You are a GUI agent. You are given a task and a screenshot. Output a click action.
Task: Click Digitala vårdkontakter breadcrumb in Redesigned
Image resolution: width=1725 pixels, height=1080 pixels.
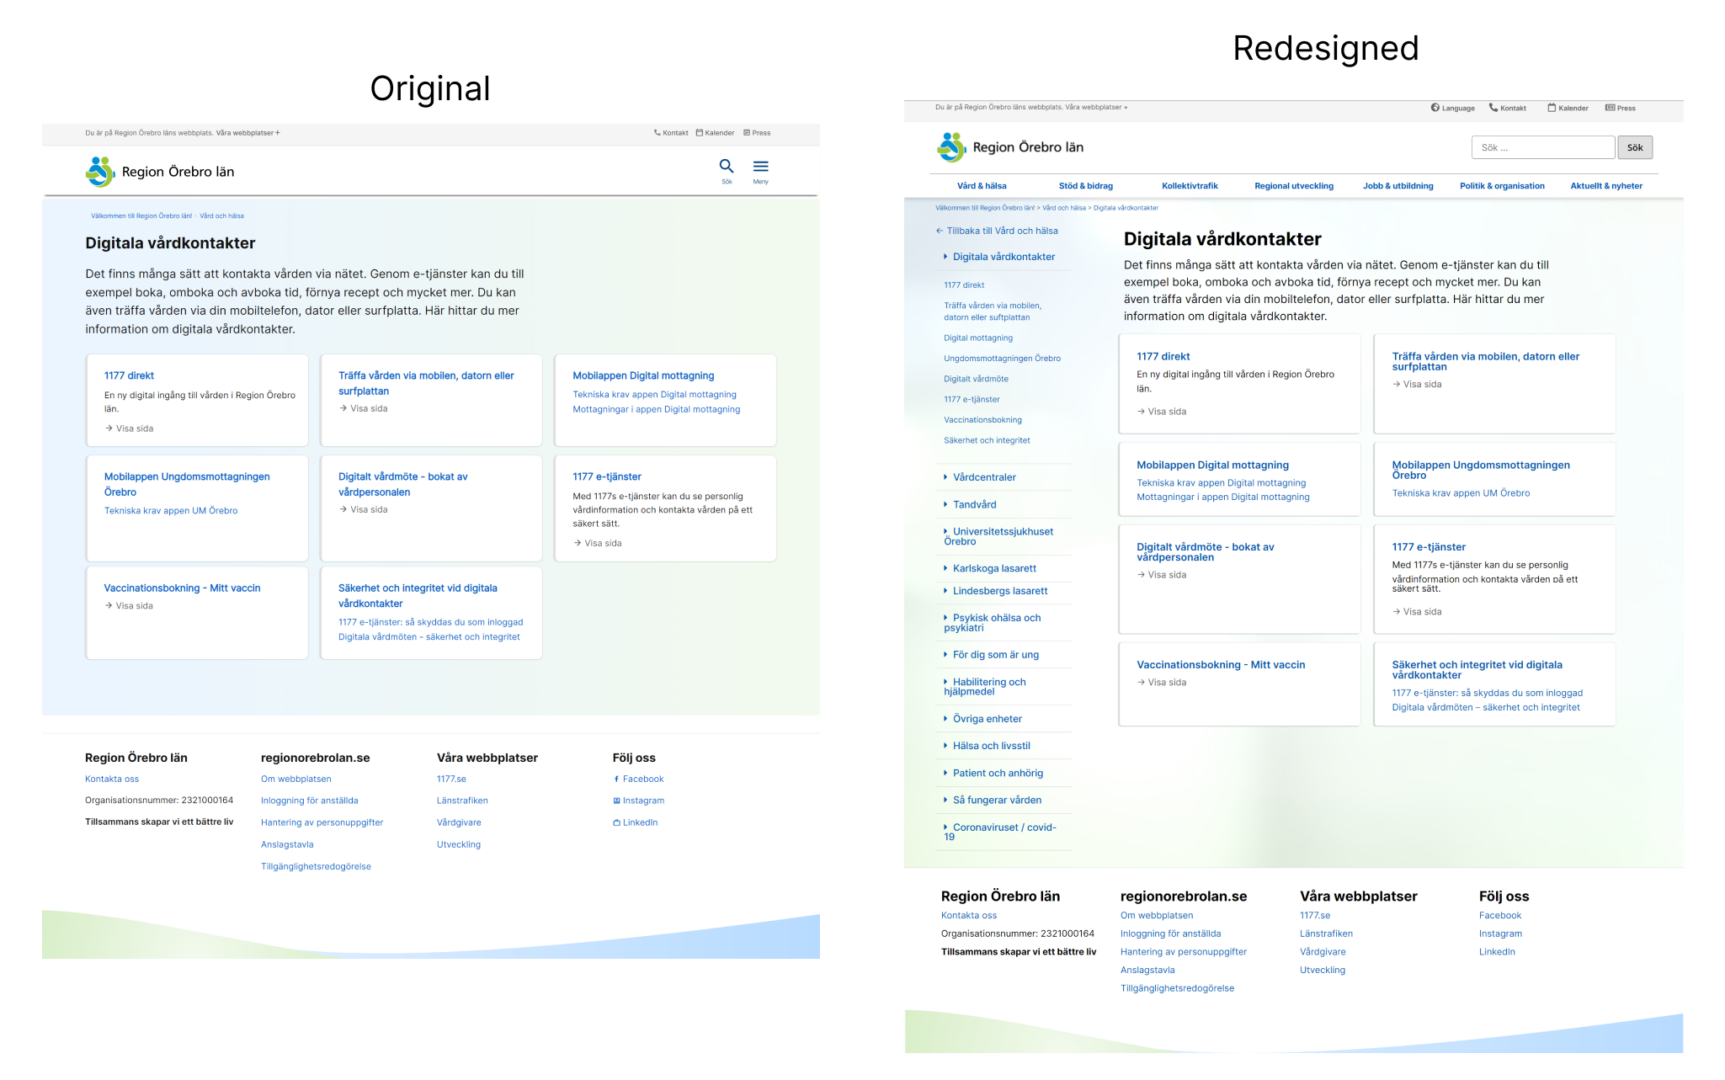click(1125, 208)
